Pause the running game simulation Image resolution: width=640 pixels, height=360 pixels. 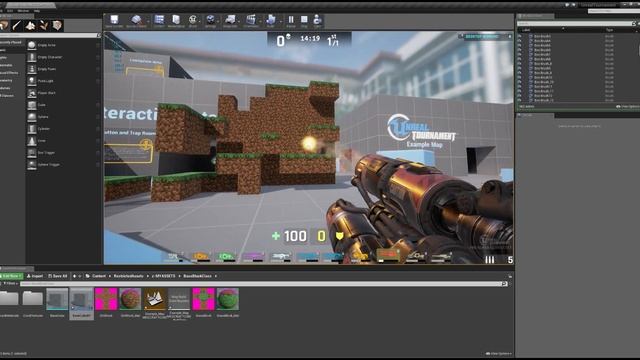pyautogui.click(x=291, y=20)
